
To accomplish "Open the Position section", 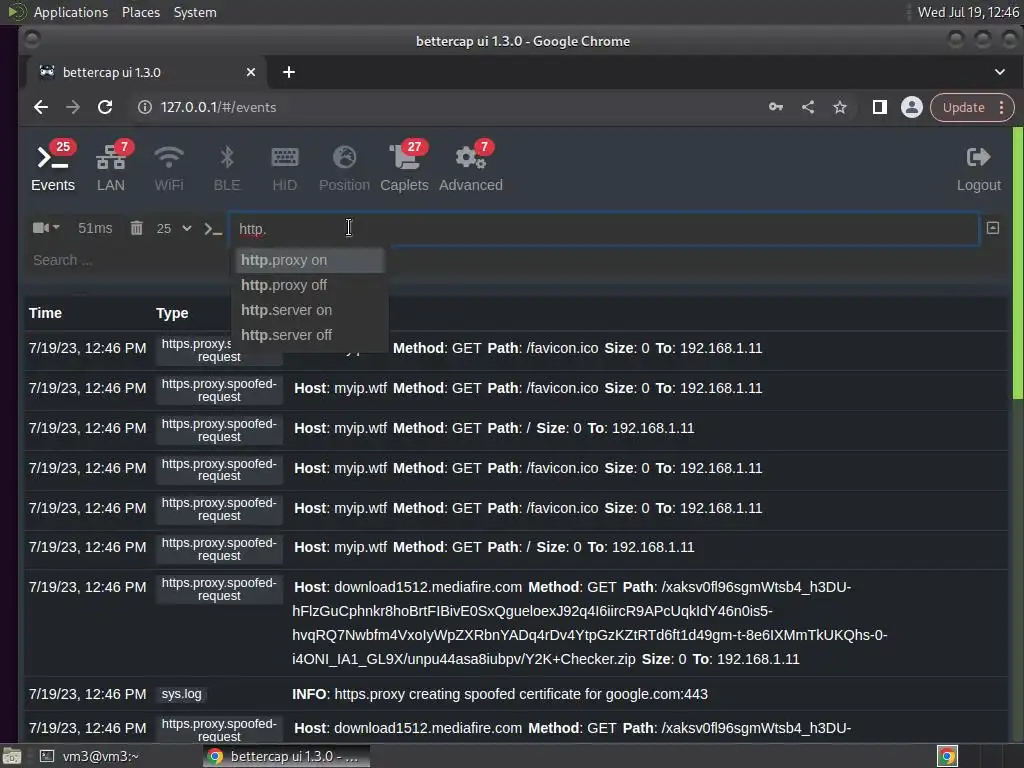I will [344, 167].
